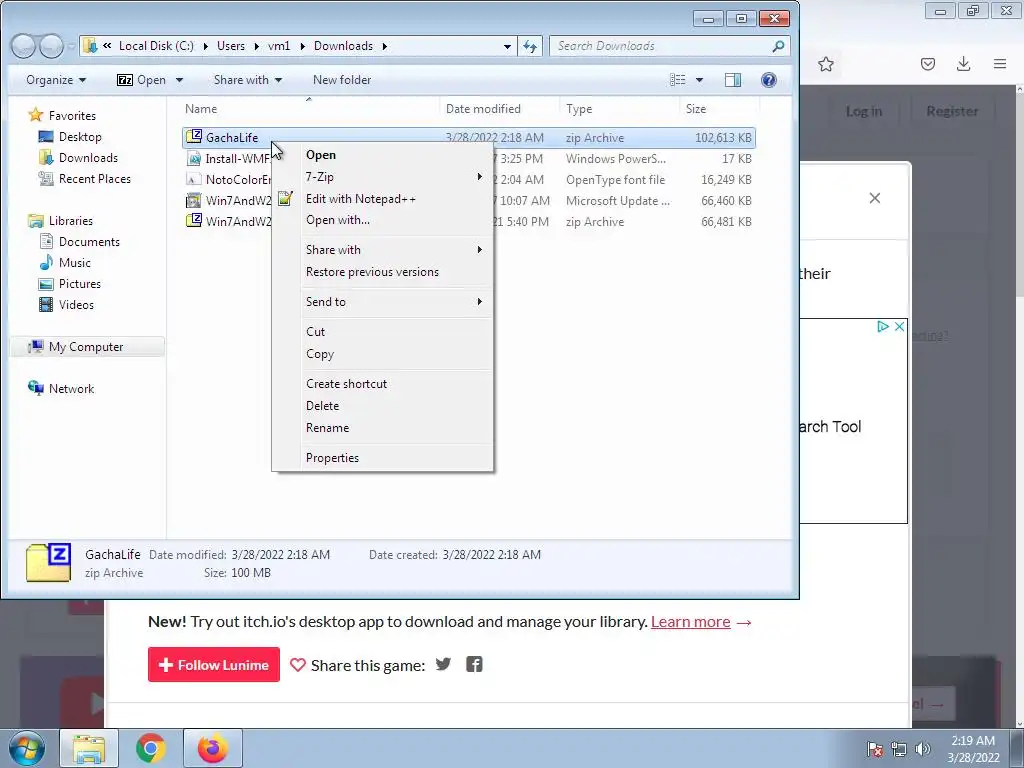Share the game on Twitter icon

(443, 664)
